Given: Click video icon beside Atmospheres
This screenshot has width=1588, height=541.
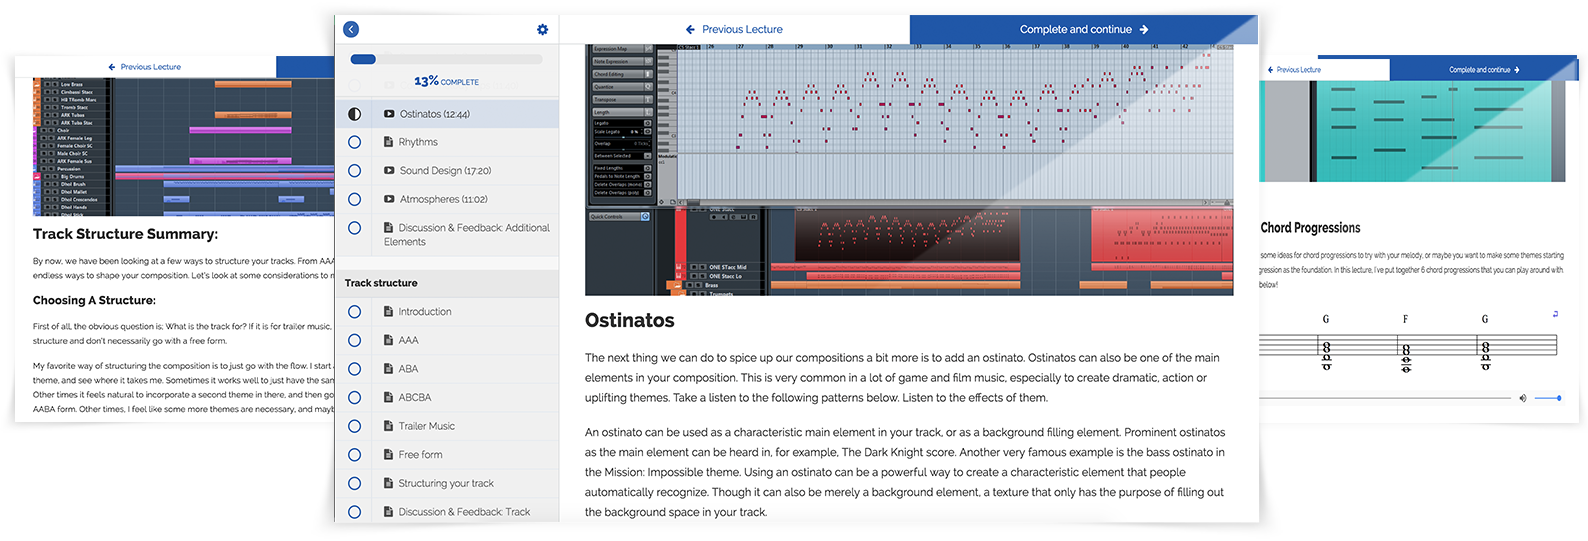Looking at the screenshot, I should 389,199.
